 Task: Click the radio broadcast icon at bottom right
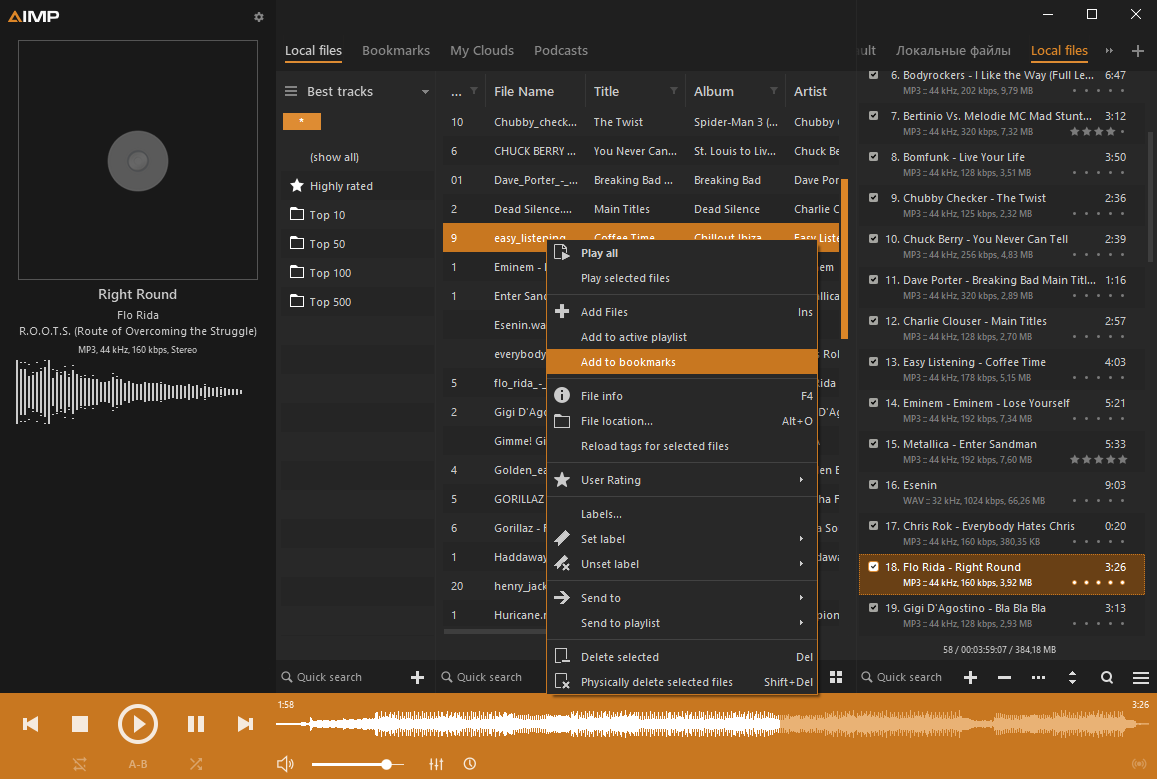[x=1139, y=764]
